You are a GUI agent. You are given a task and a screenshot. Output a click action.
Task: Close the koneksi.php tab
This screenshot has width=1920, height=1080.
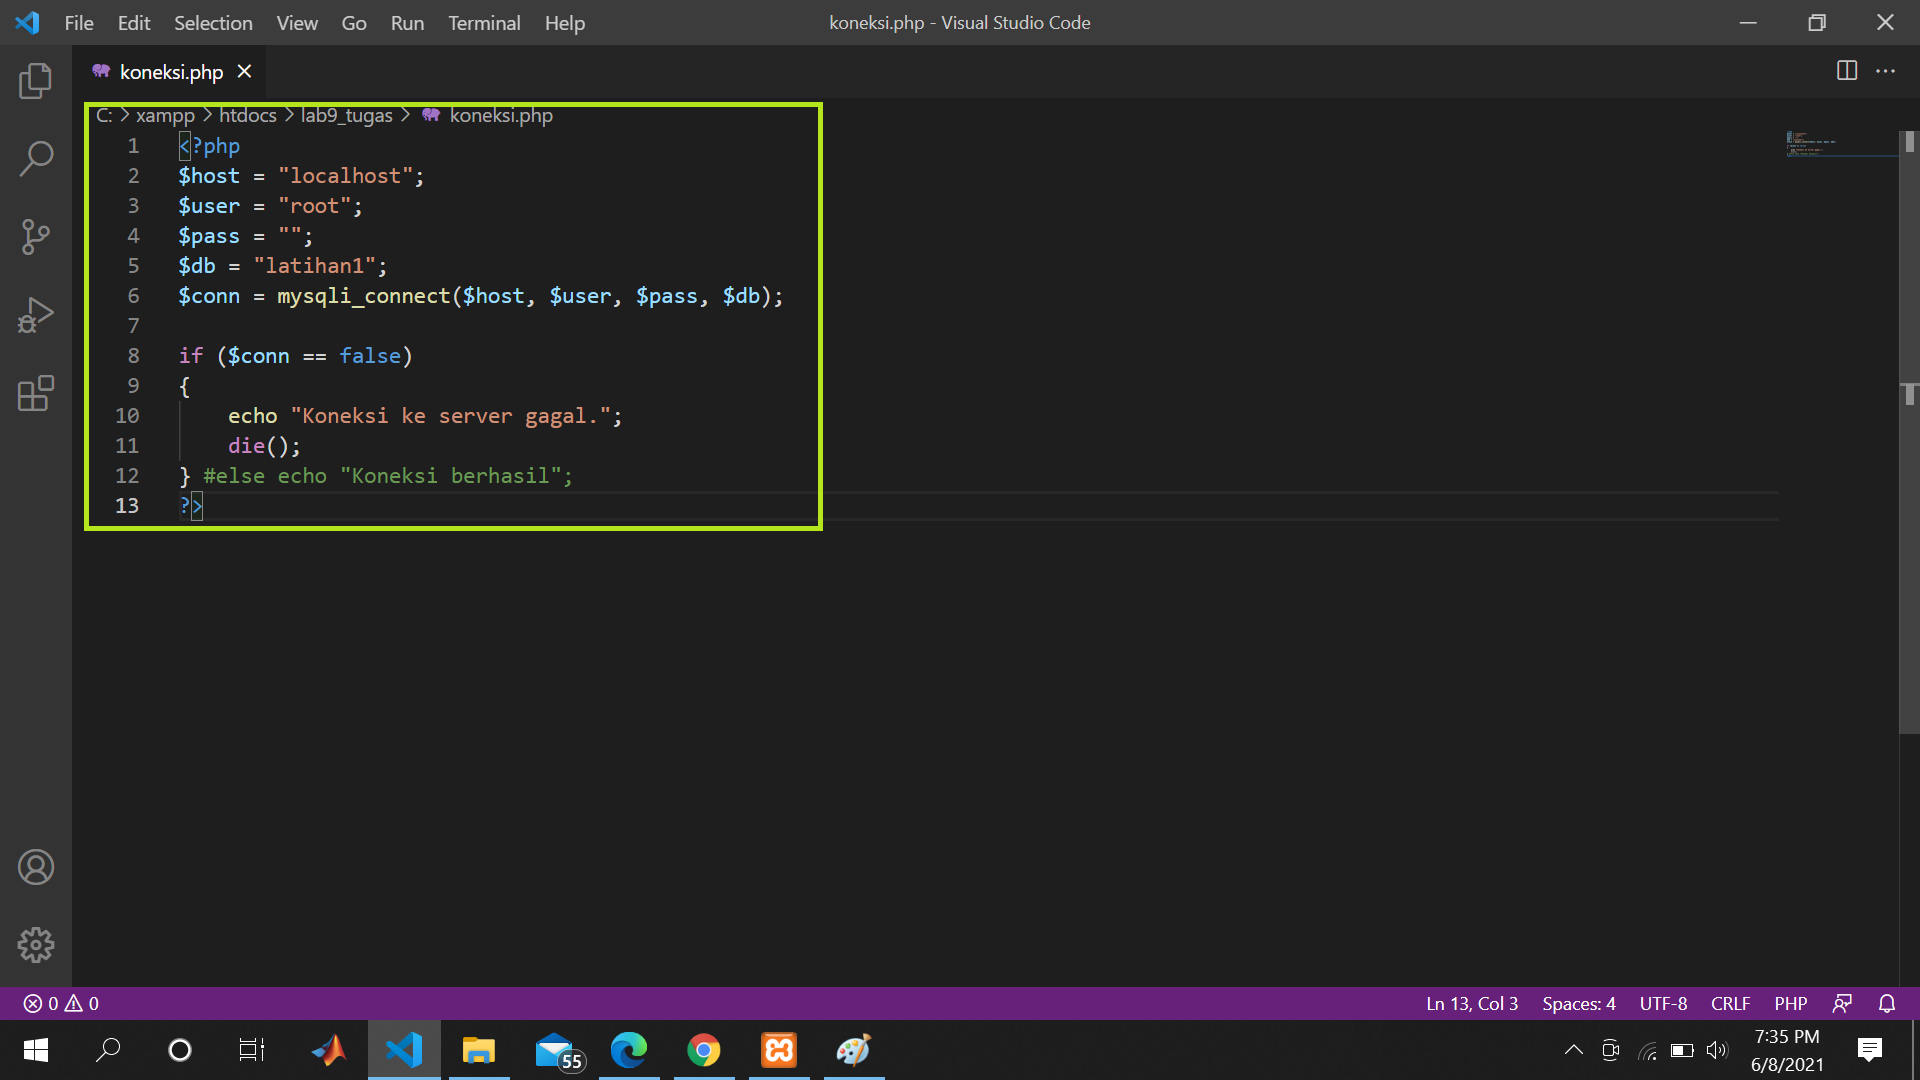coord(244,72)
